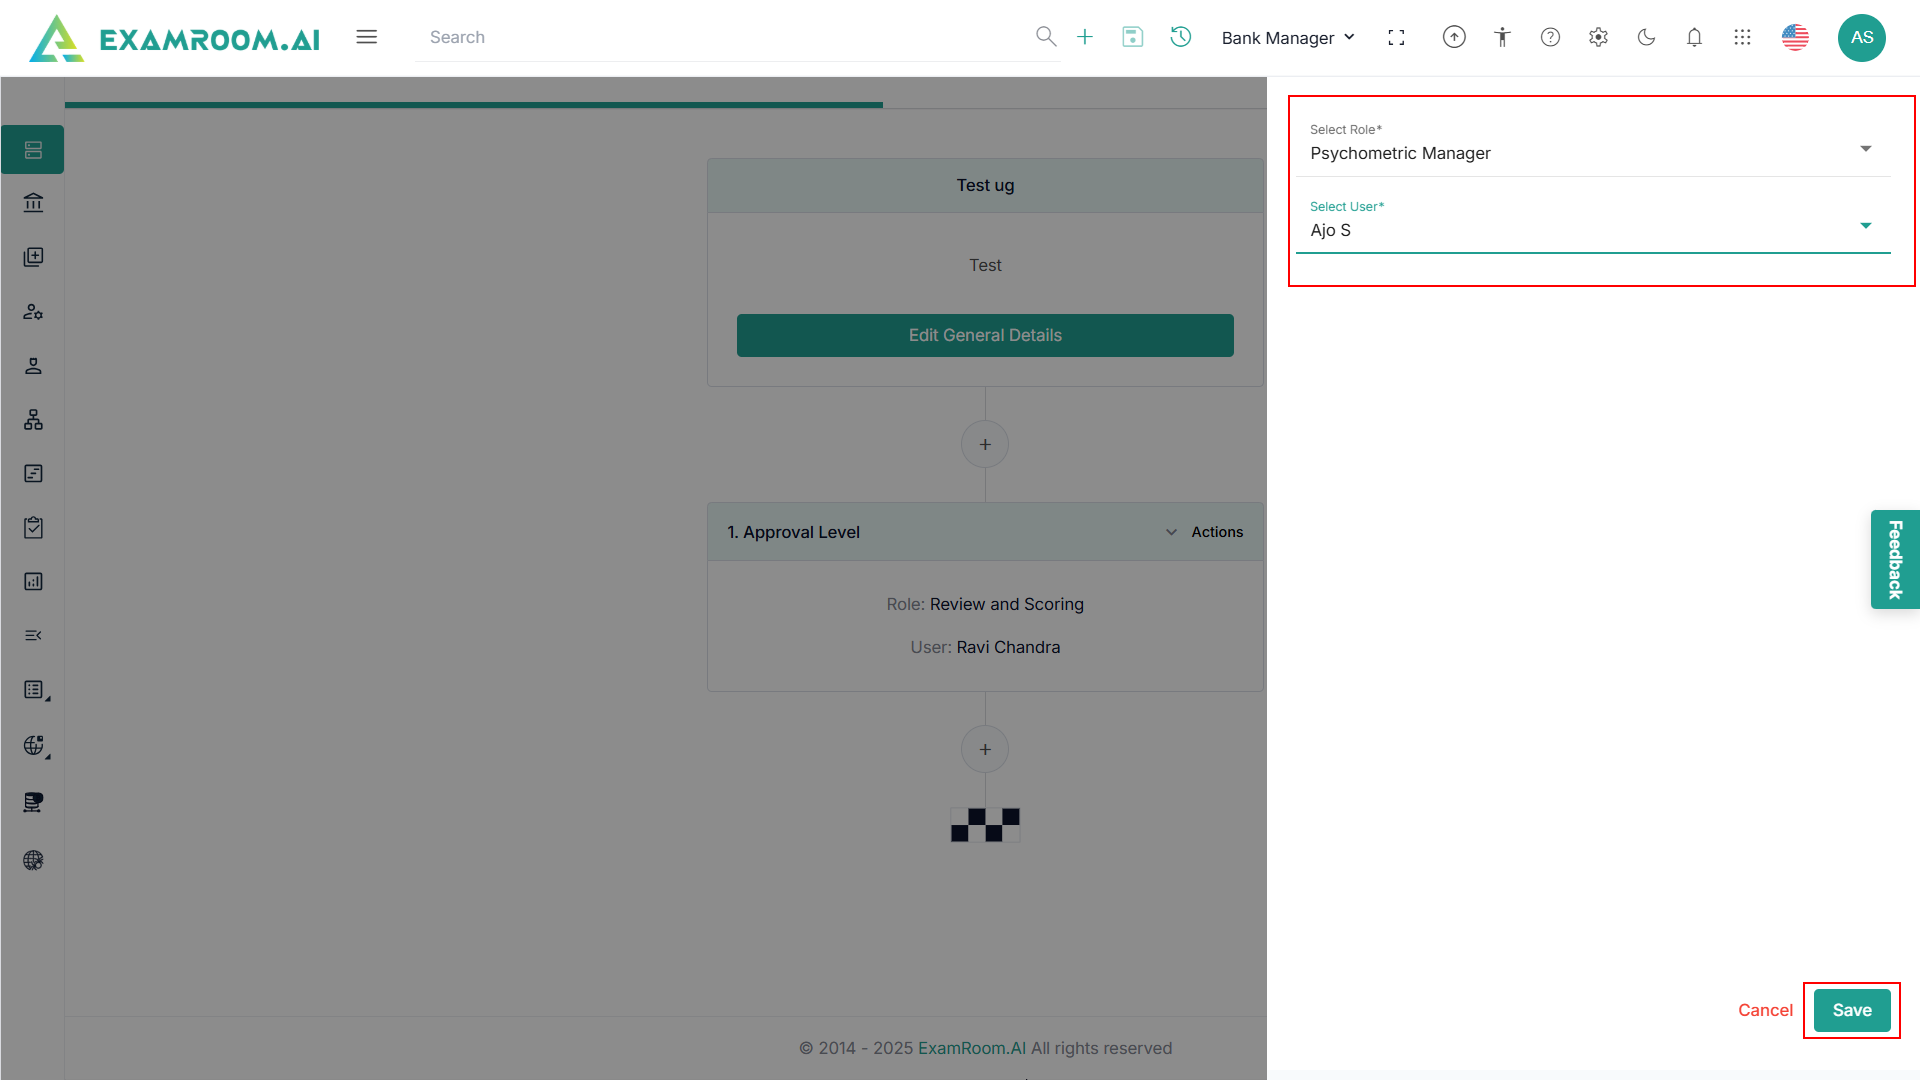Open Actions menu on Approval Level

(1216, 532)
